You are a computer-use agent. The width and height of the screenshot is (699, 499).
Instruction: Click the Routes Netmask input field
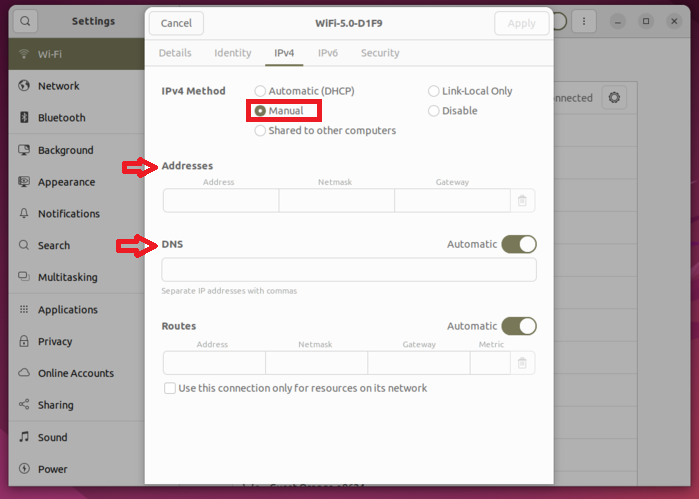317,363
